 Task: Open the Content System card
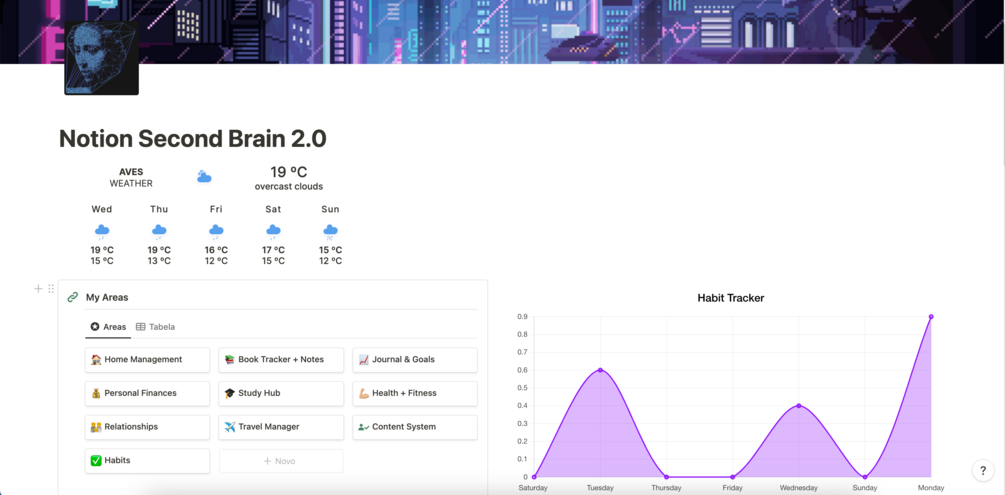(415, 426)
